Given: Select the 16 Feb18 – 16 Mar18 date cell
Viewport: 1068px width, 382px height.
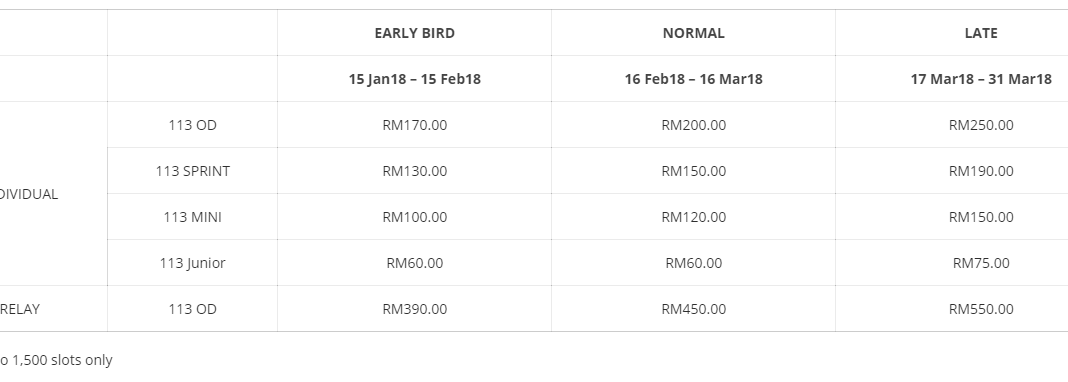Looking at the screenshot, I should (693, 79).
